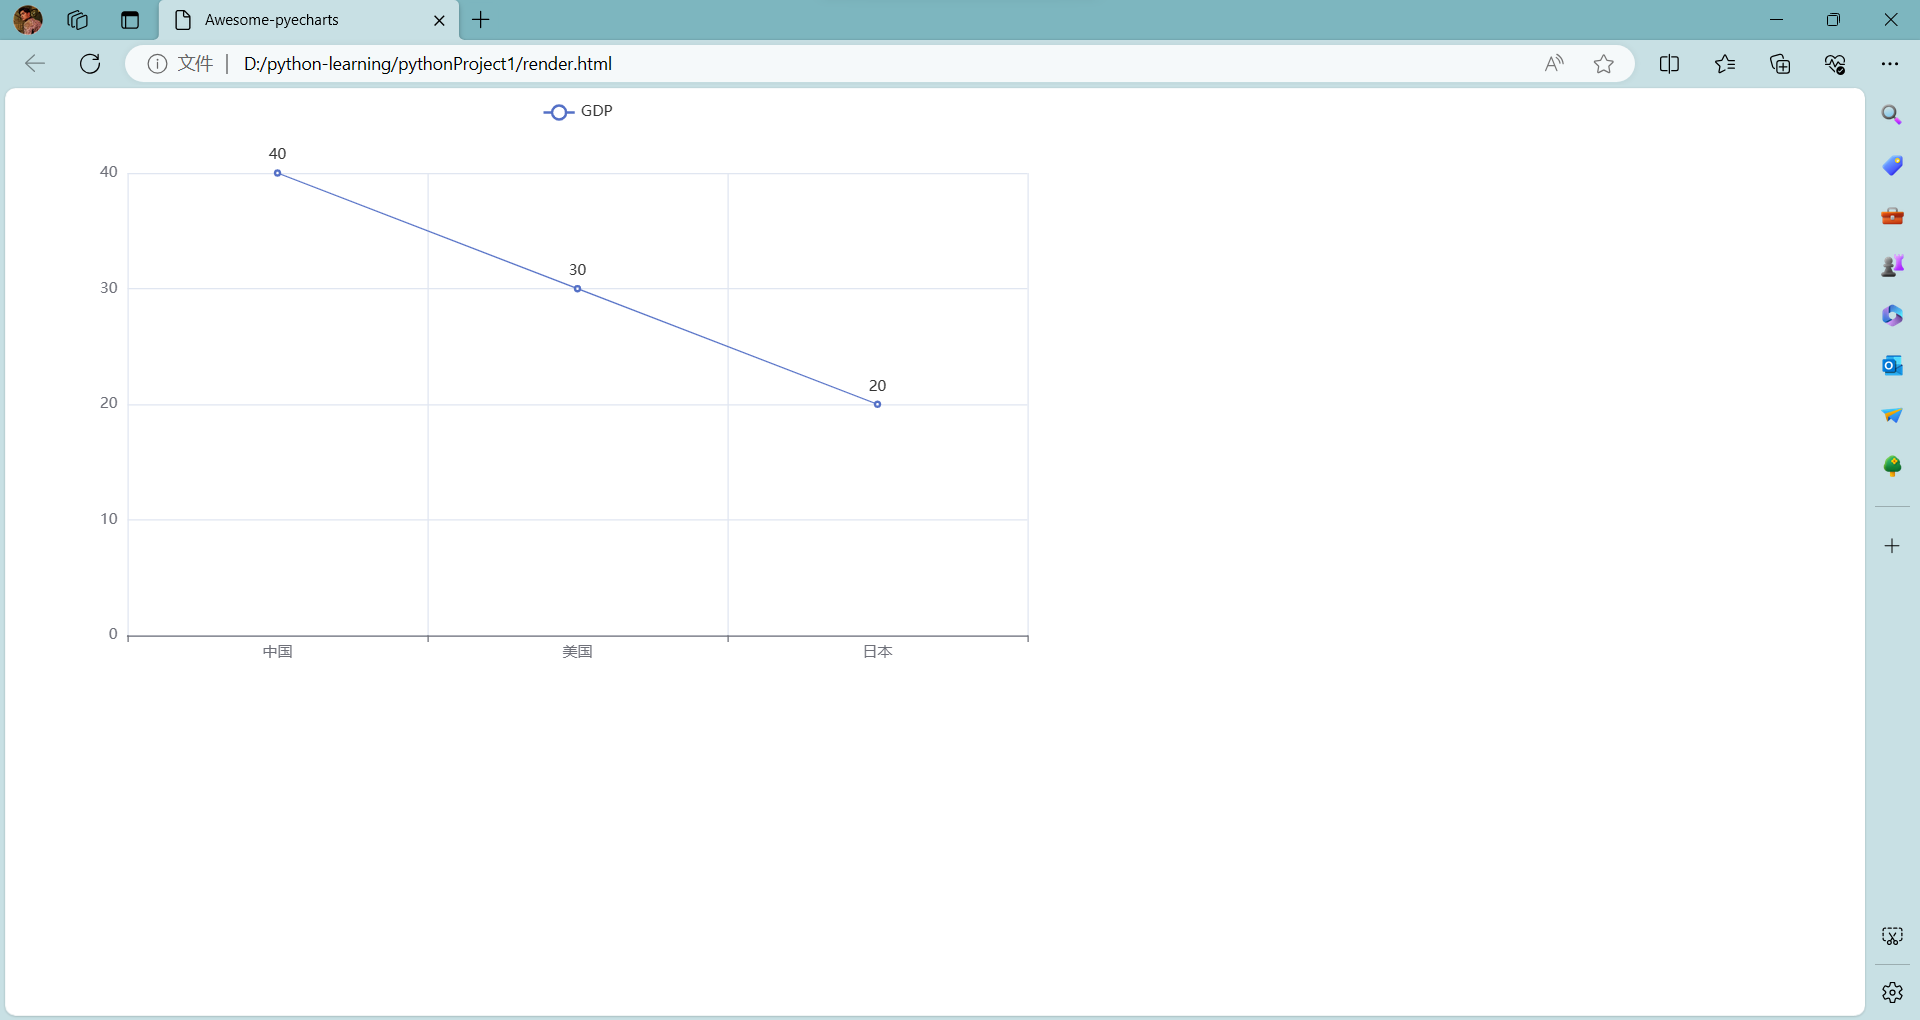Viewport: 1920px width, 1020px height.
Task: Open a new tab
Action: click(481, 20)
